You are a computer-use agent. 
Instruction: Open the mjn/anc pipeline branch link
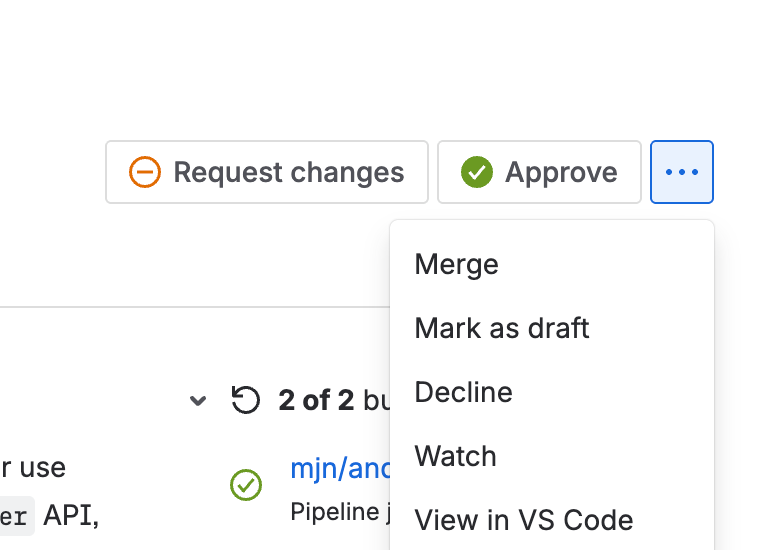(x=340, y=468)
